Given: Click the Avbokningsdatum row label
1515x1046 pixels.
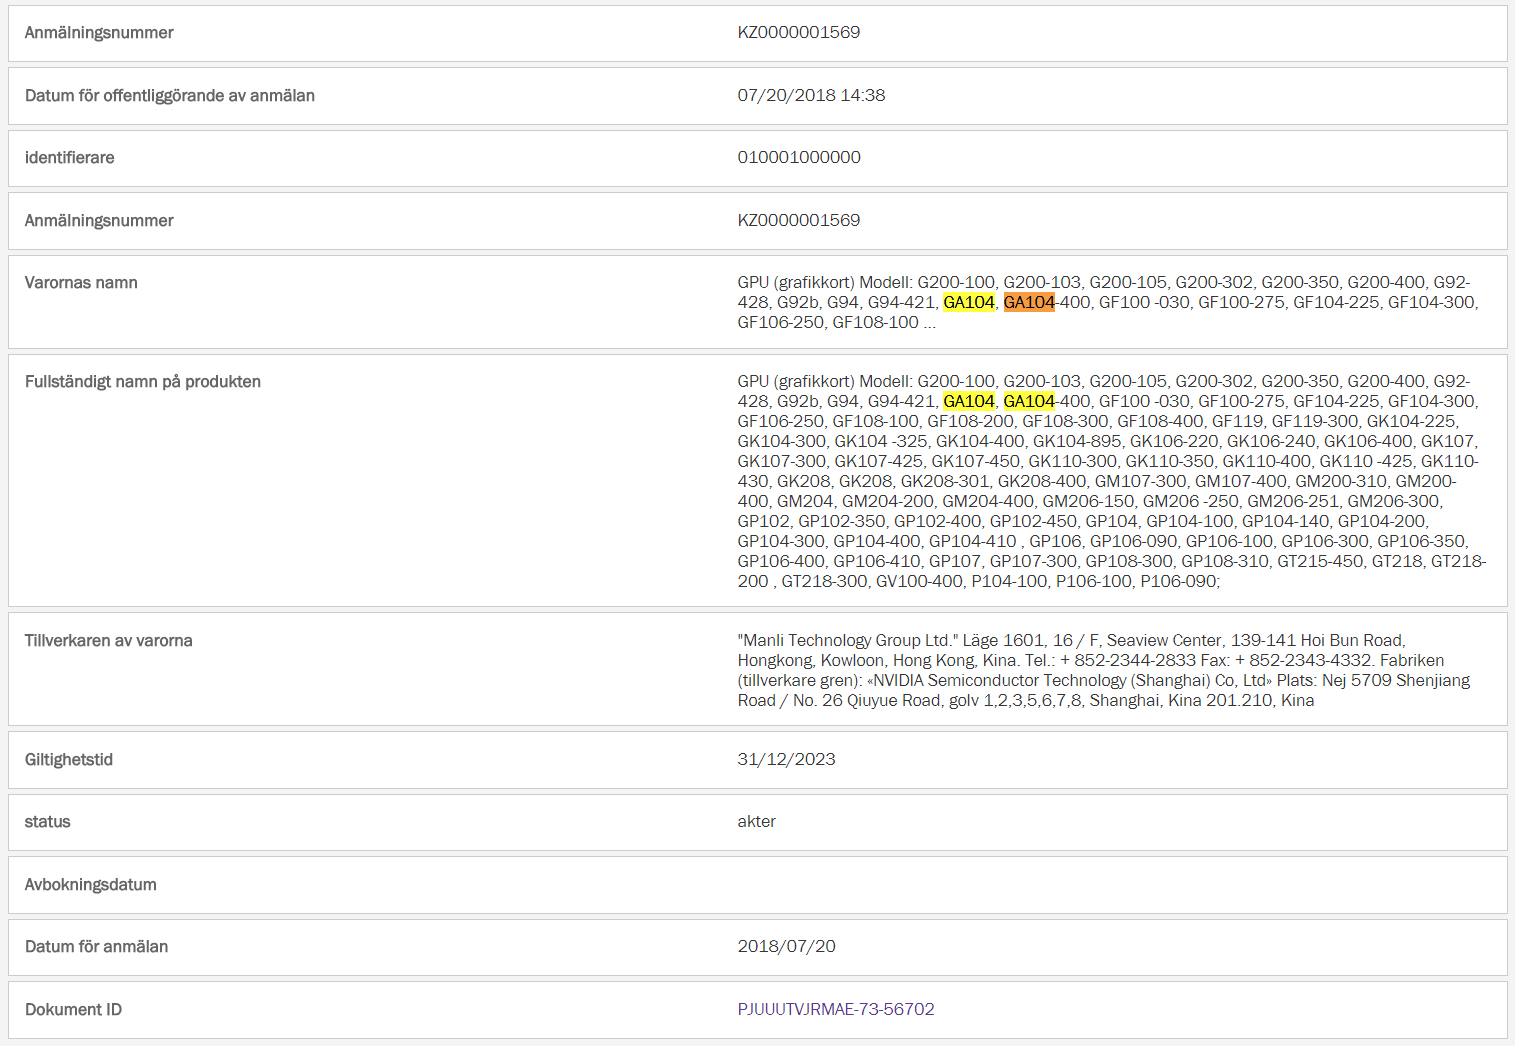Looking at the screenshot, I should point(90,884).
